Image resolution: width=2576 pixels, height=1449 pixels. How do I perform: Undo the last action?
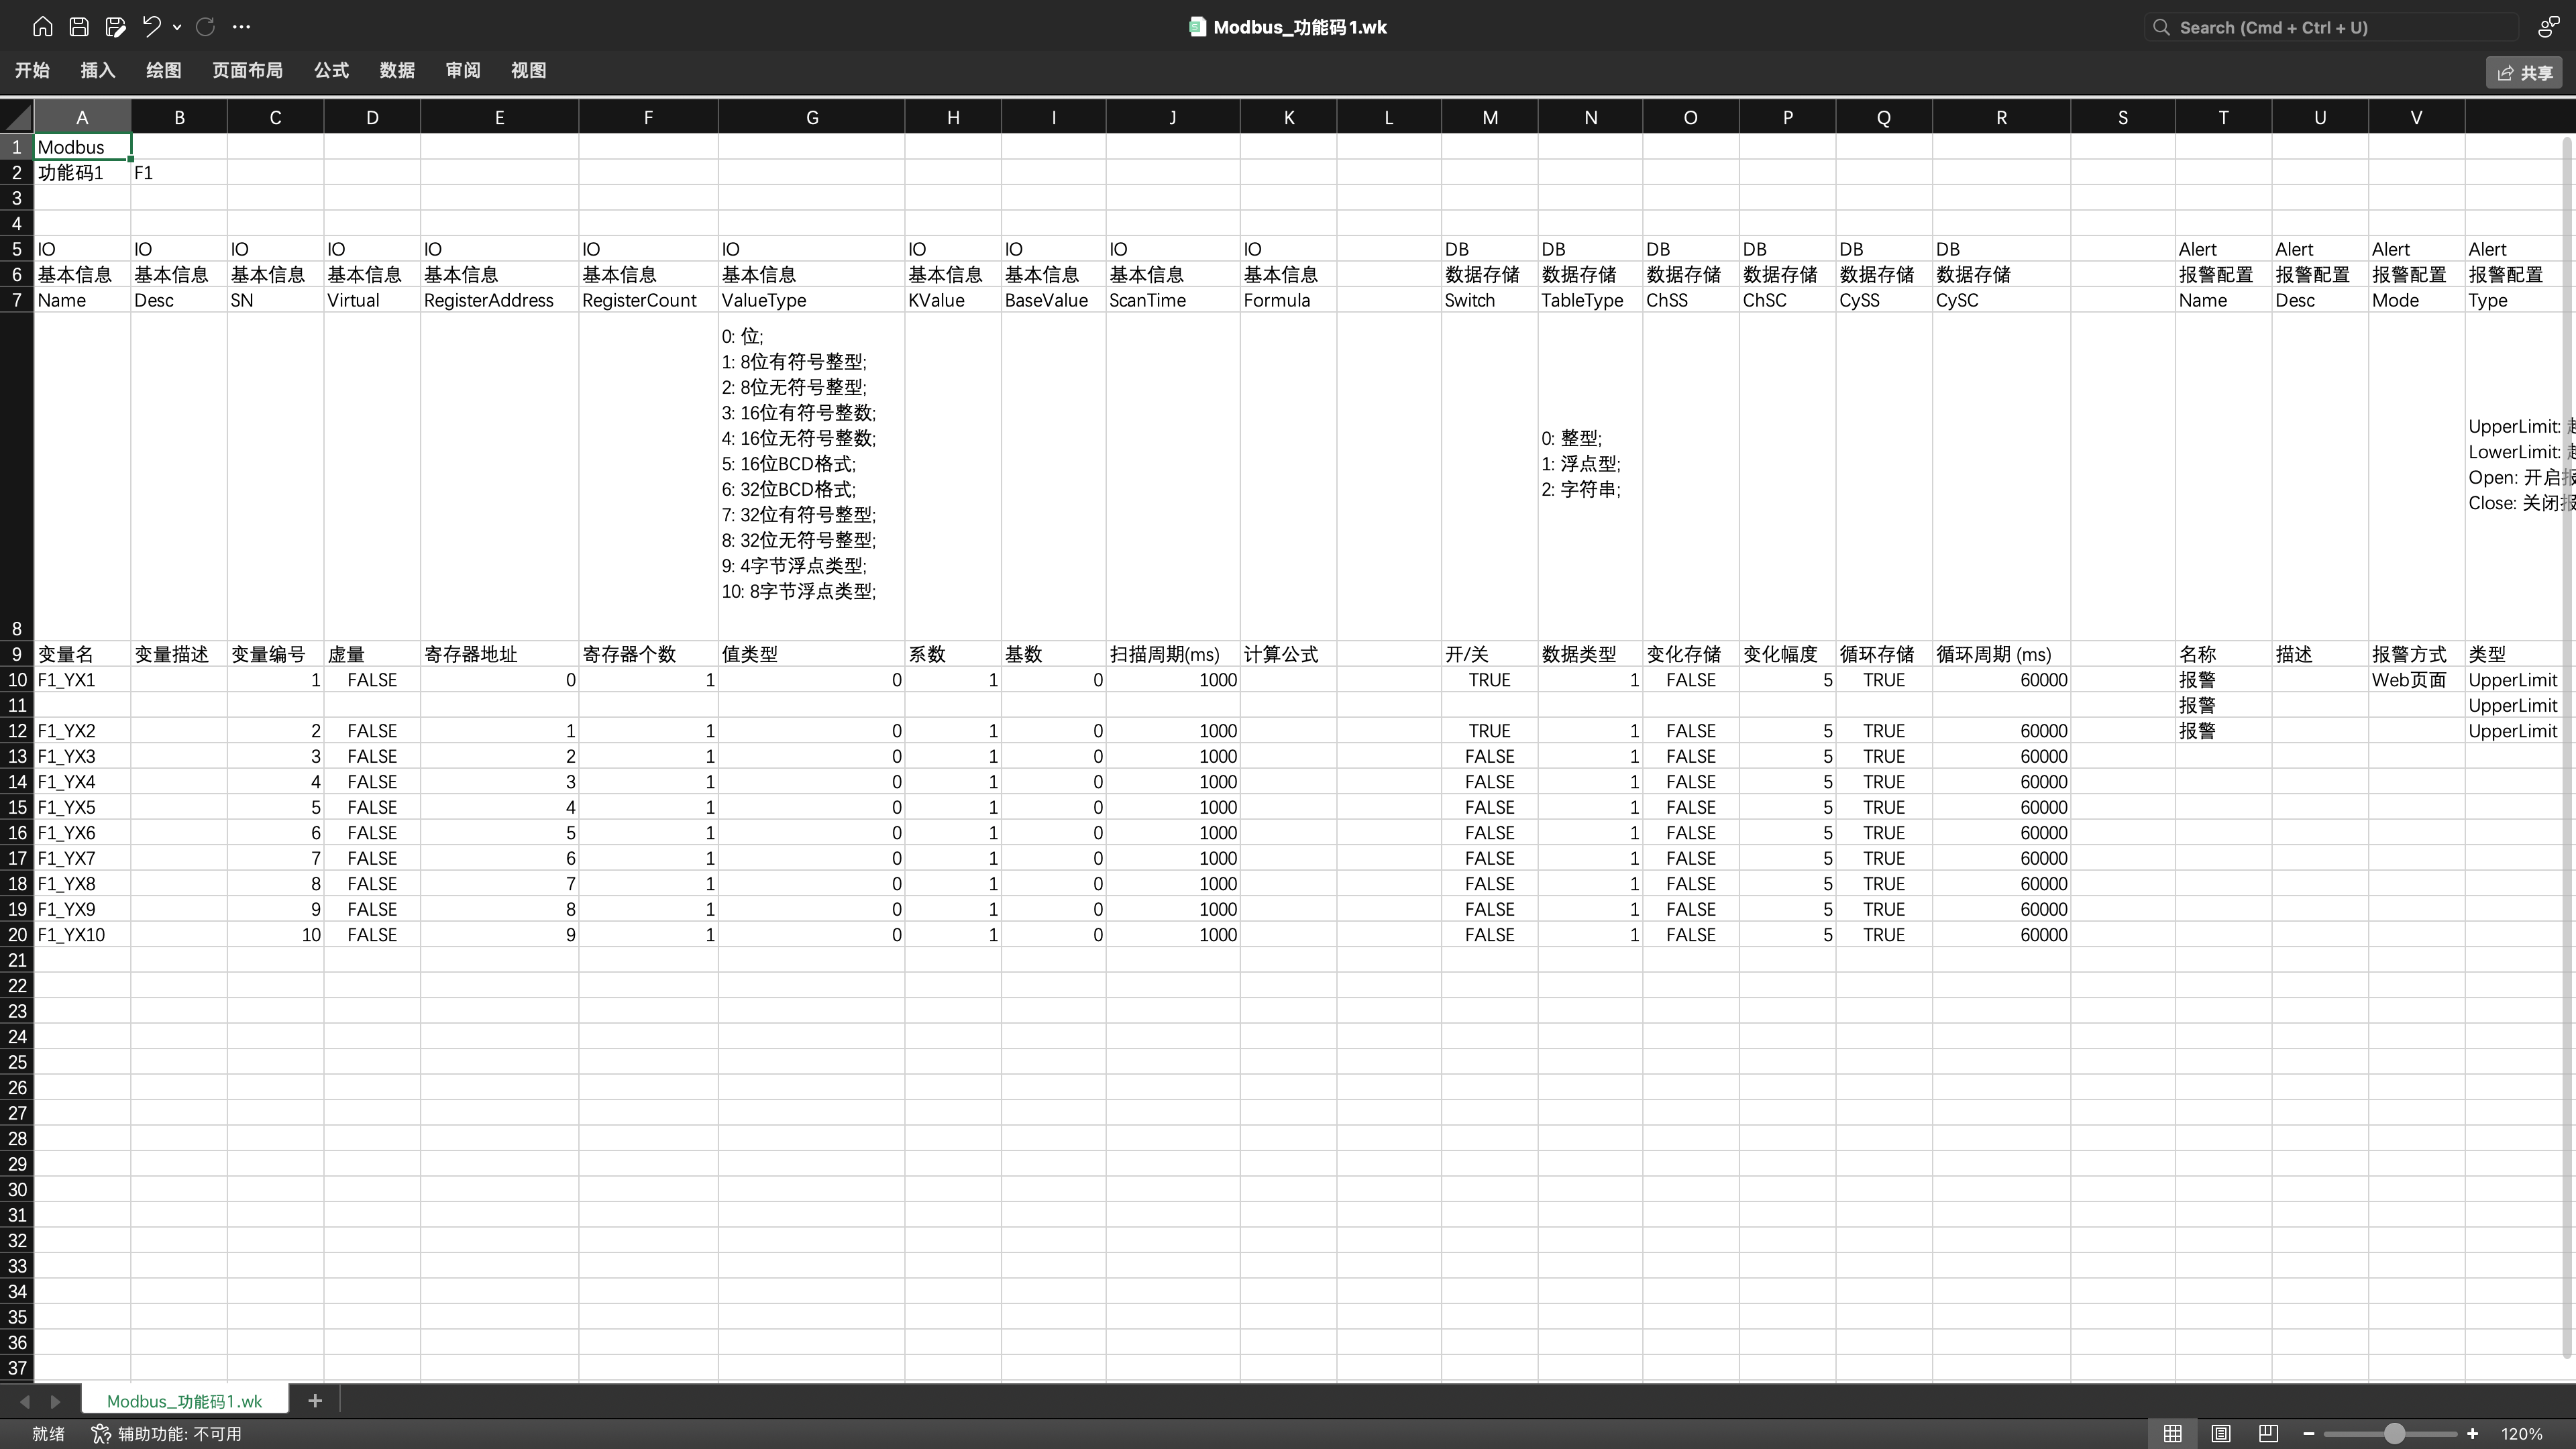coord(152,27)
